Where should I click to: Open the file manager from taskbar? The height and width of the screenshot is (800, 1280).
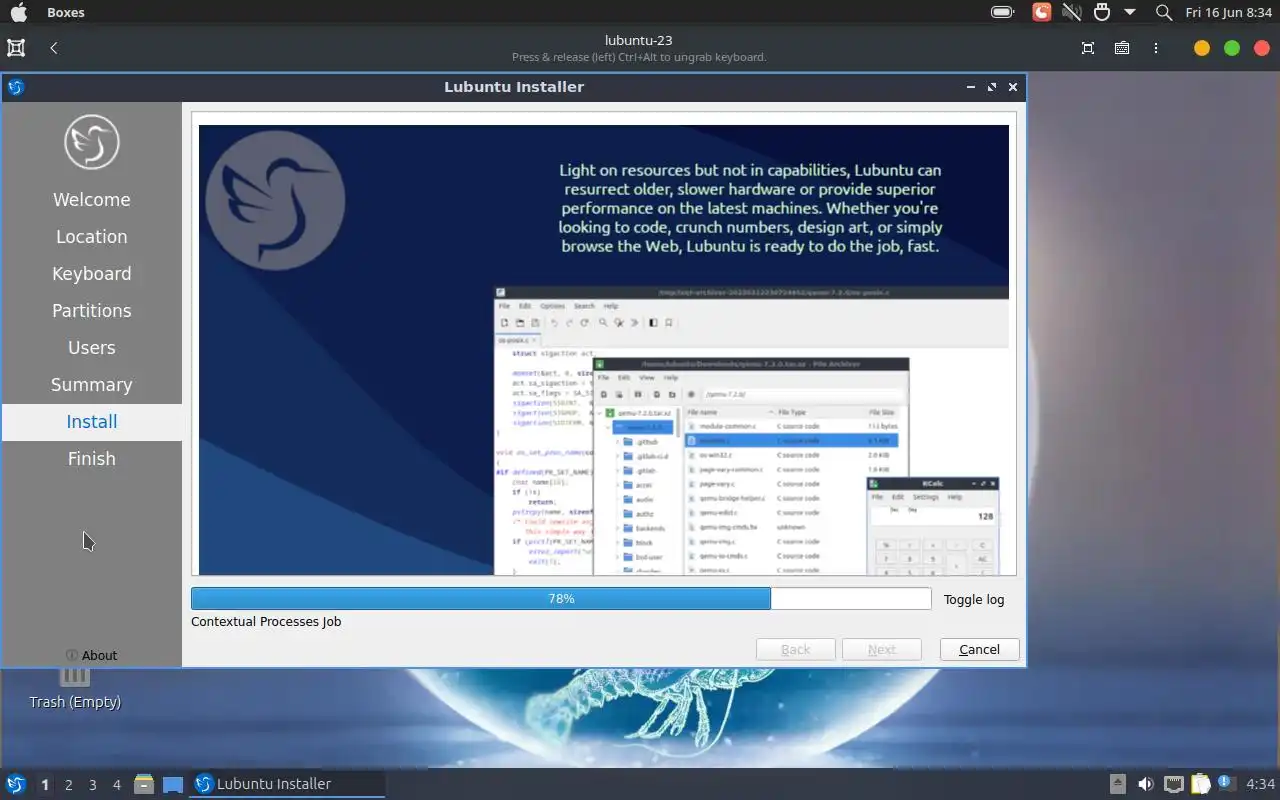[144, 784]
